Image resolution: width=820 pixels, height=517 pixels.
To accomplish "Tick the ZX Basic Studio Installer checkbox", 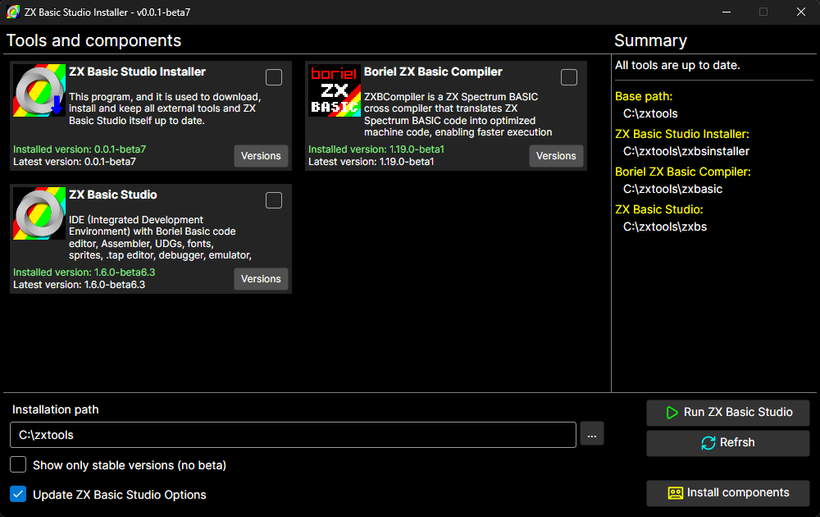I will pyautogui.click(x=274, y=77).
